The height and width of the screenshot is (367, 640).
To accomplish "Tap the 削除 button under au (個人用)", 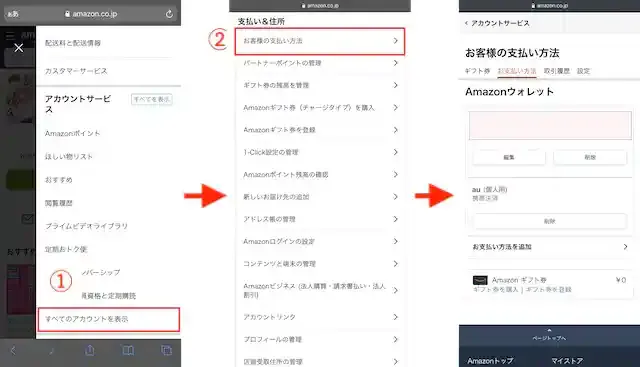I will 550,221.
